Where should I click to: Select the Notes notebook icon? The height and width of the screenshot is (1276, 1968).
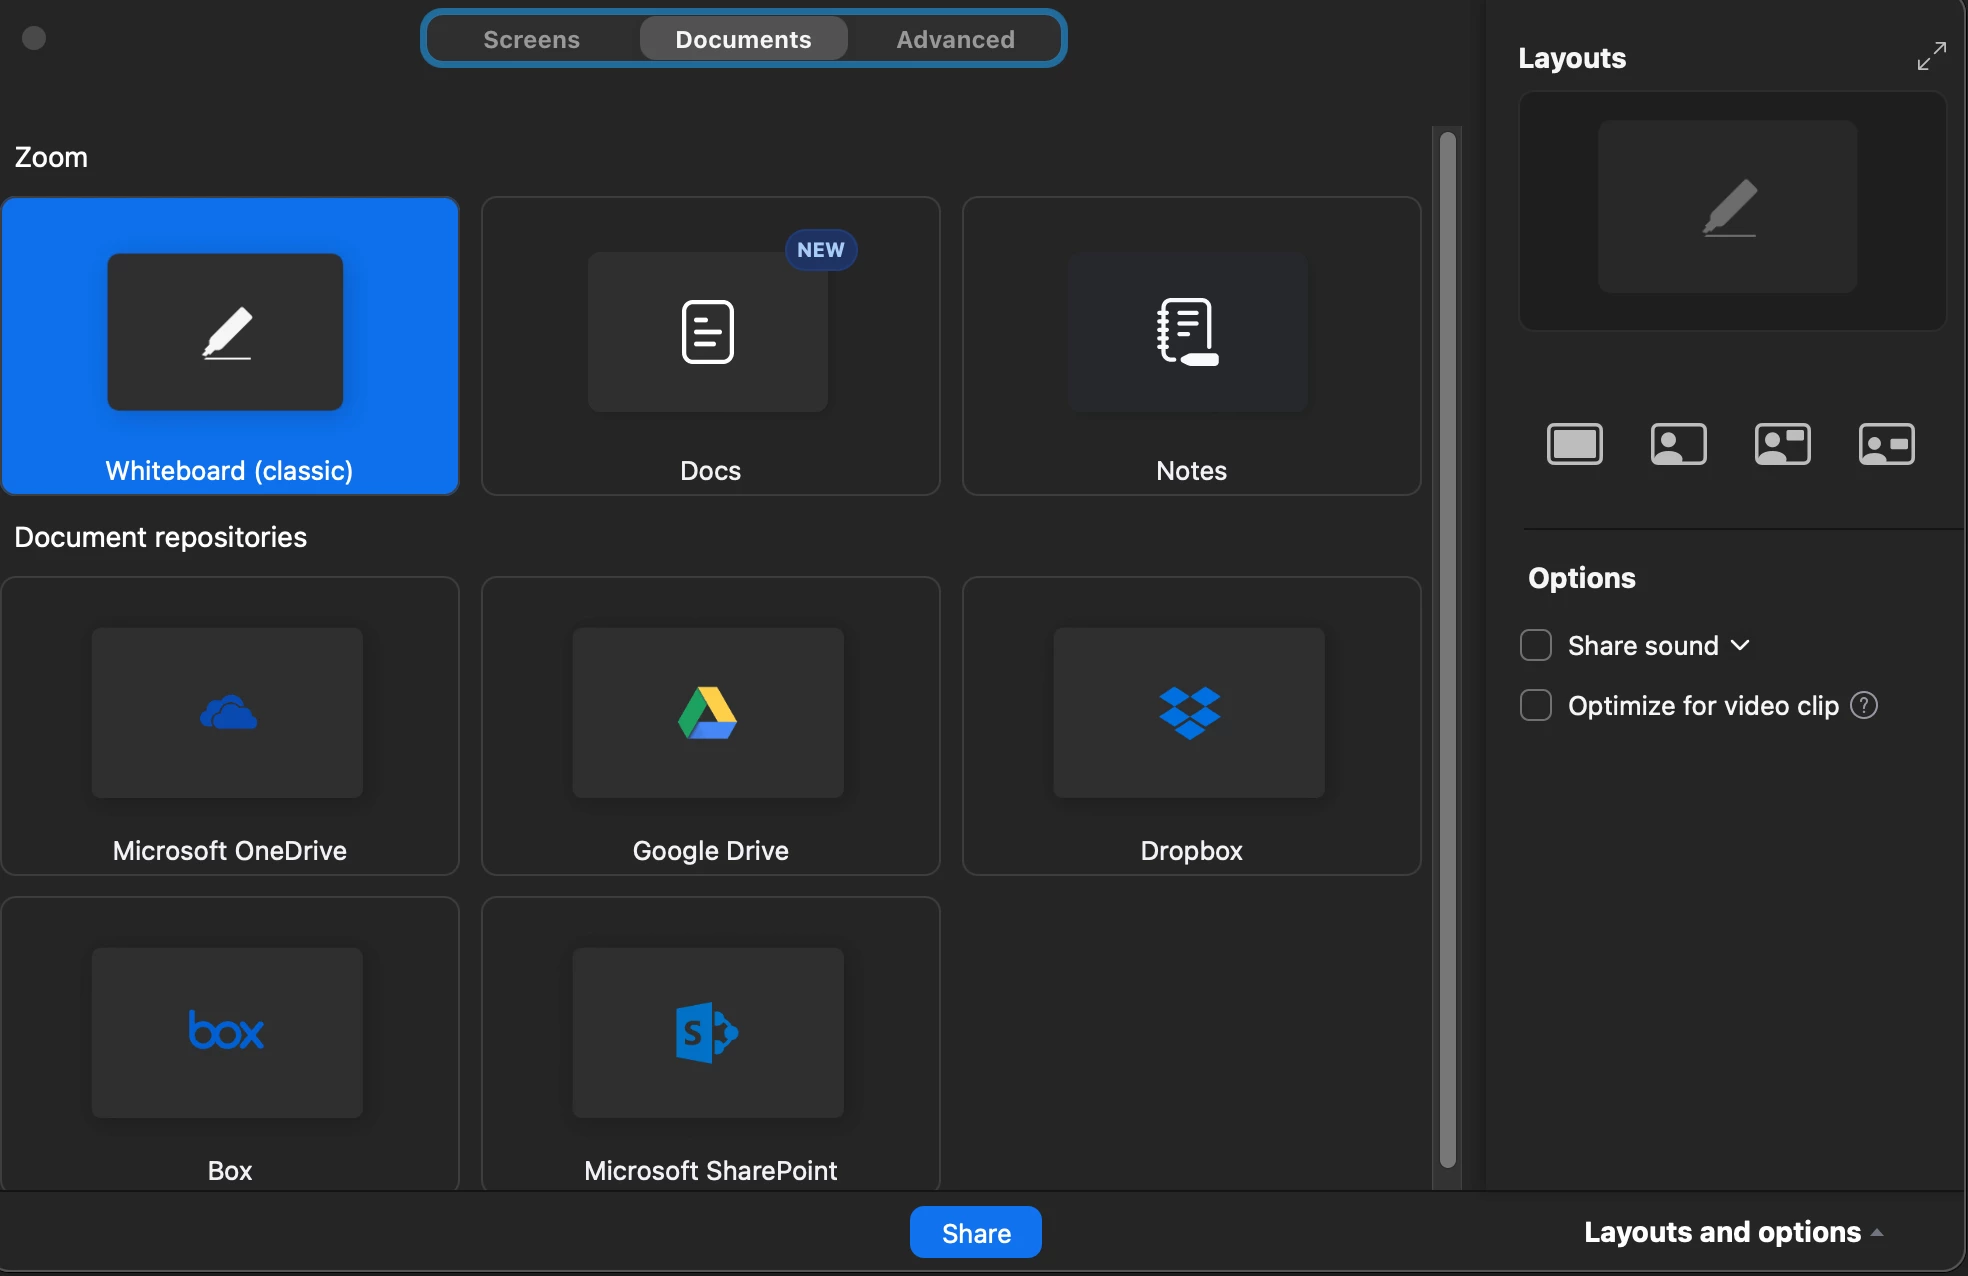1188,333
